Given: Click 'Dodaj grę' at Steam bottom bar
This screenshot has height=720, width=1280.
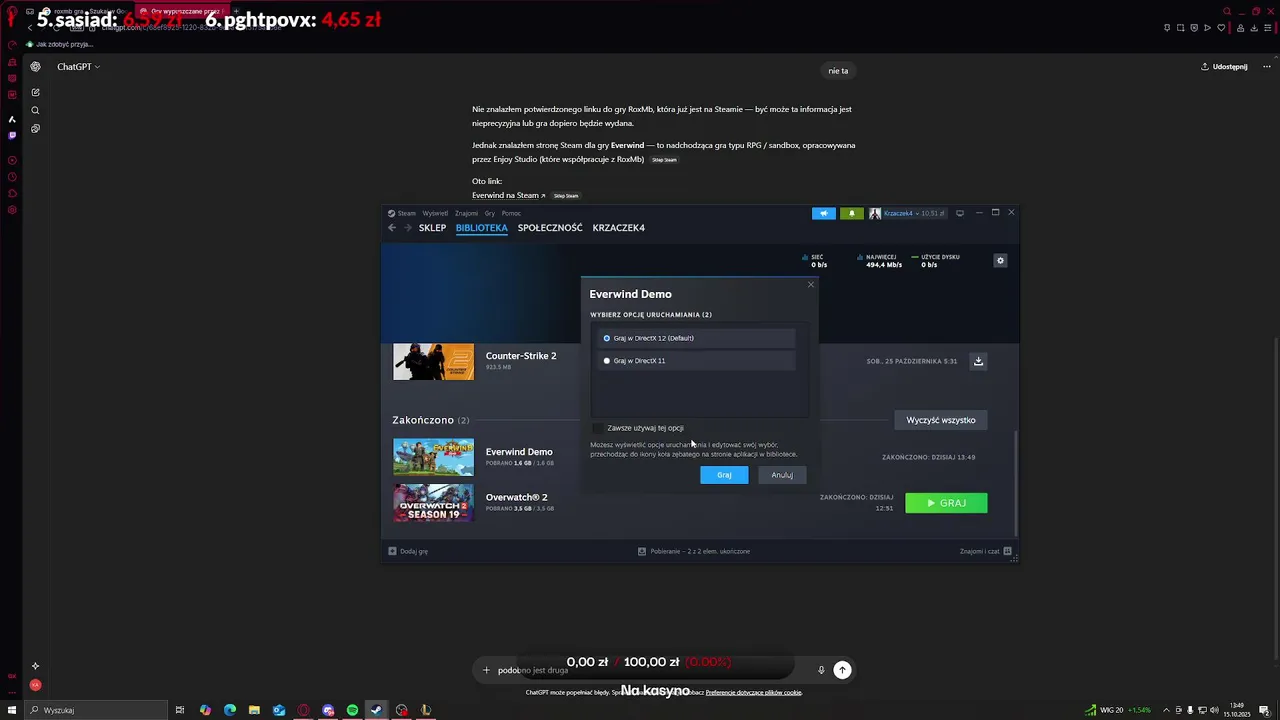Looking at the screenshot, I should tap(408, 551).
